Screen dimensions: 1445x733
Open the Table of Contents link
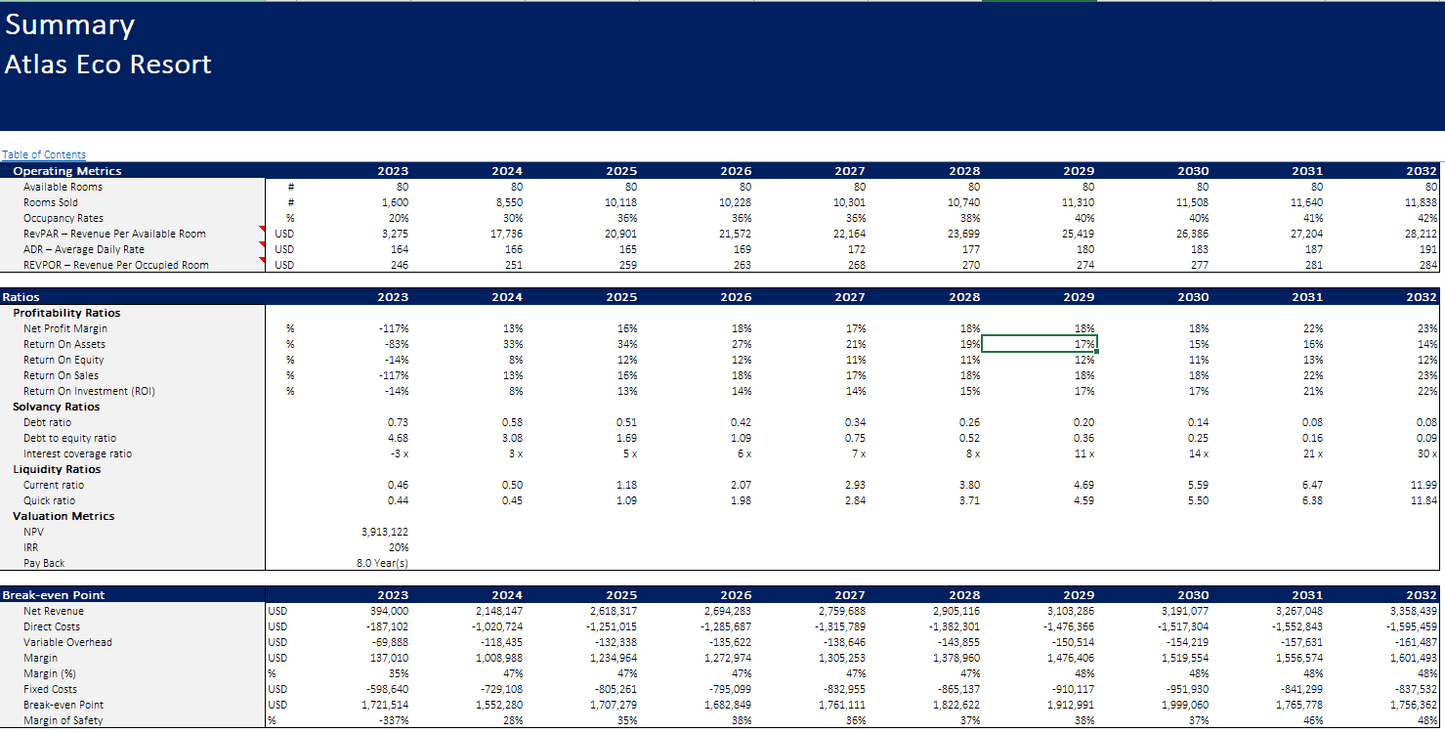point(44,155)
